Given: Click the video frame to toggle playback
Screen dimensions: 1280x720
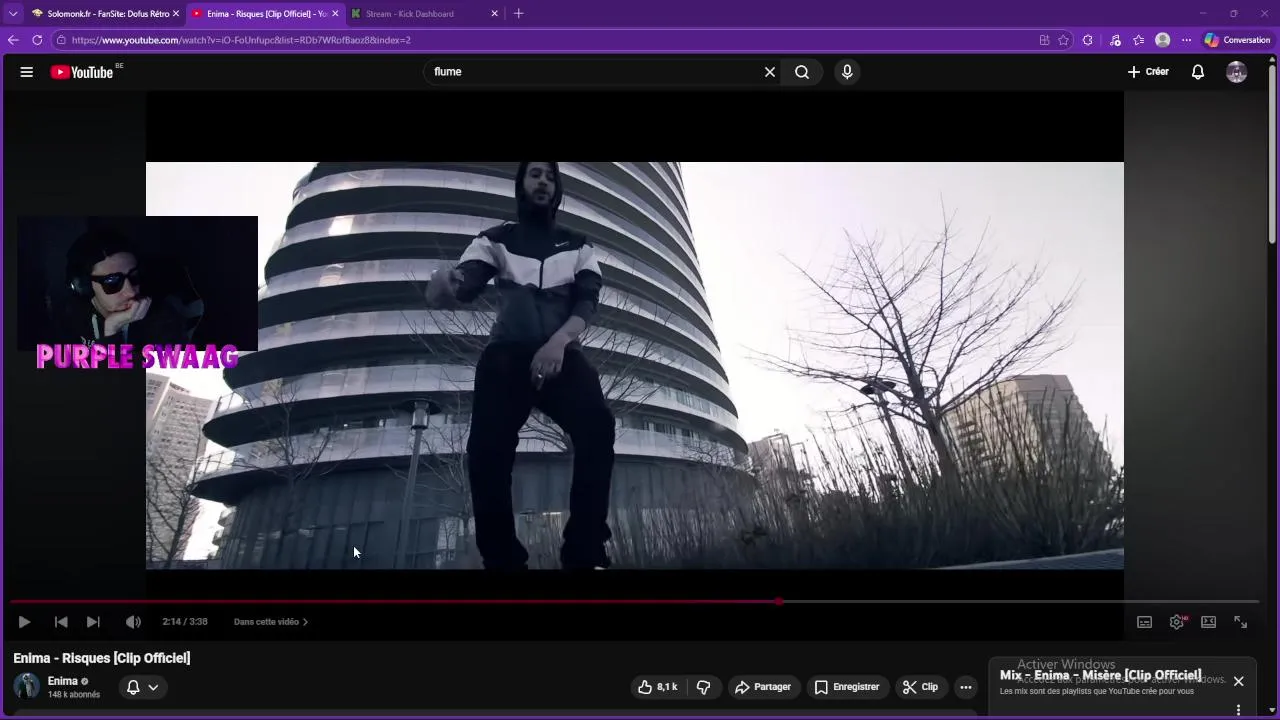Looking at the screenshot, I should point(634,365).
